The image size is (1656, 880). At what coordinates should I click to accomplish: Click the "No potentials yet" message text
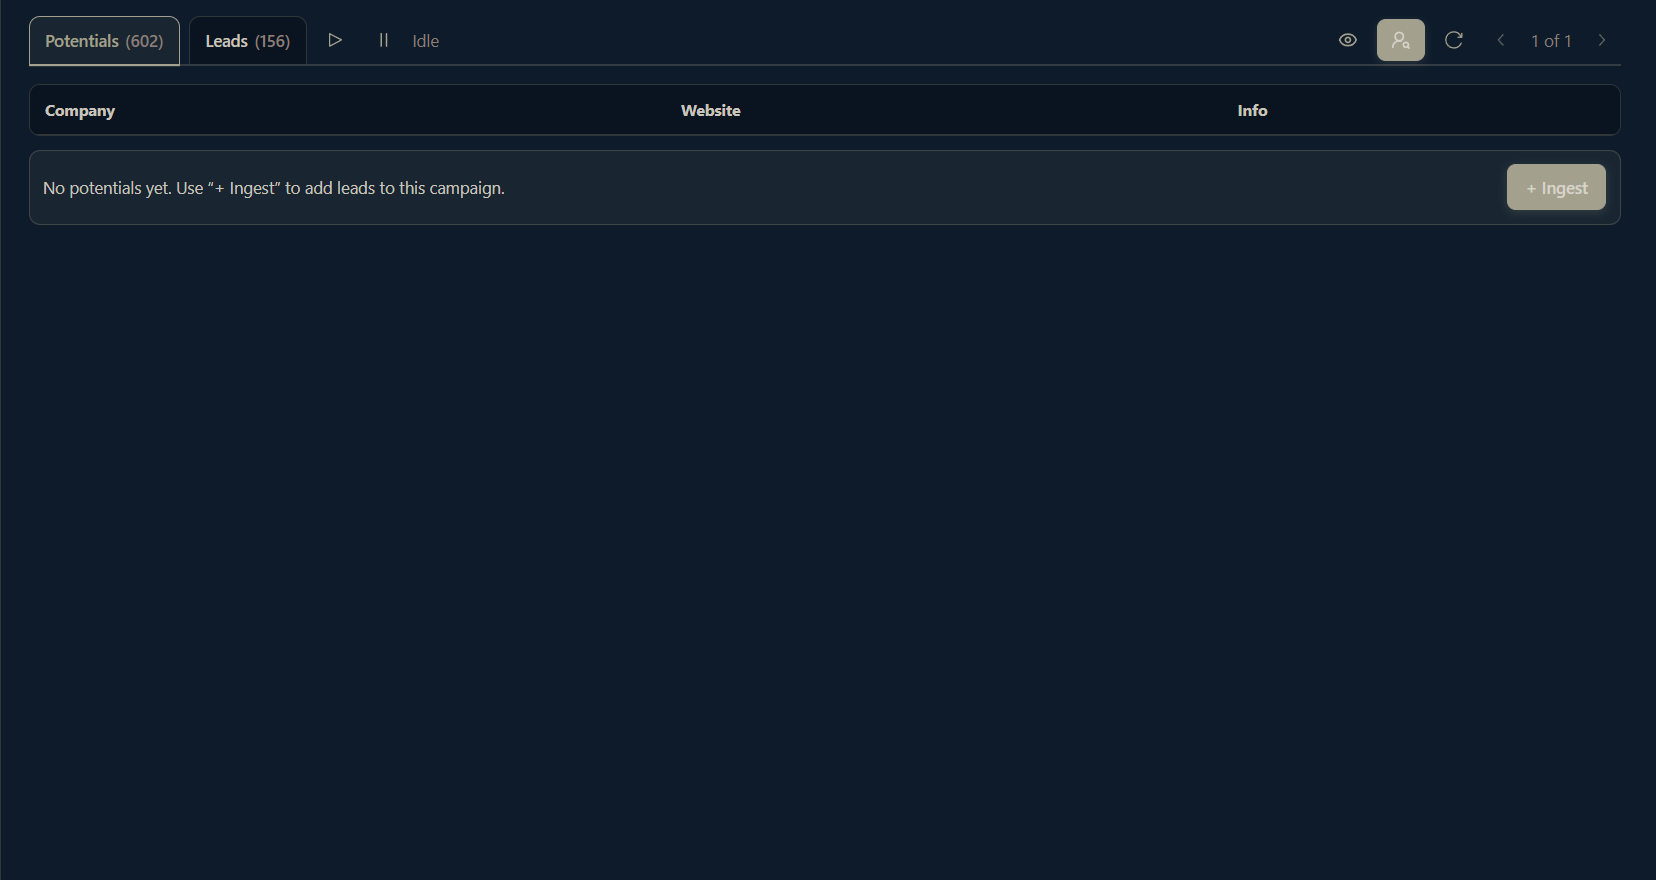pos(273,188)
